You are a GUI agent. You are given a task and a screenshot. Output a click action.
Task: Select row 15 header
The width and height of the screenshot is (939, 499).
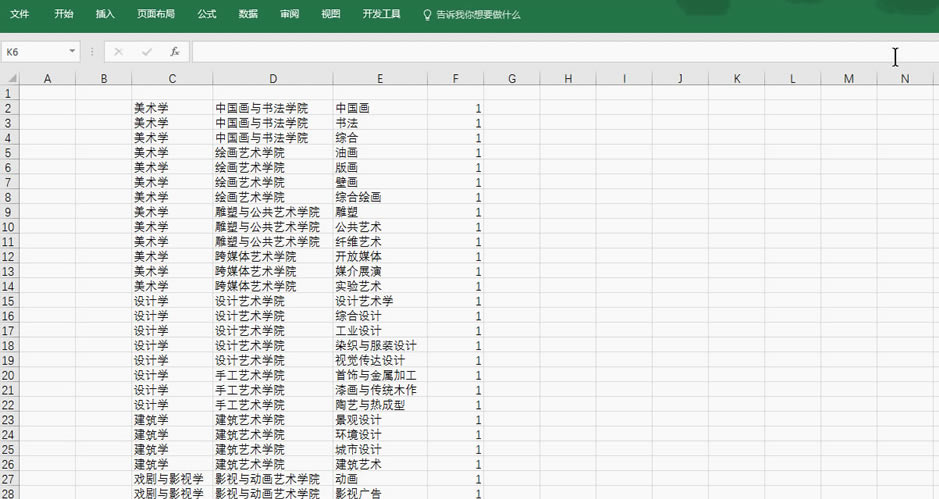click(x=9, y=301)
